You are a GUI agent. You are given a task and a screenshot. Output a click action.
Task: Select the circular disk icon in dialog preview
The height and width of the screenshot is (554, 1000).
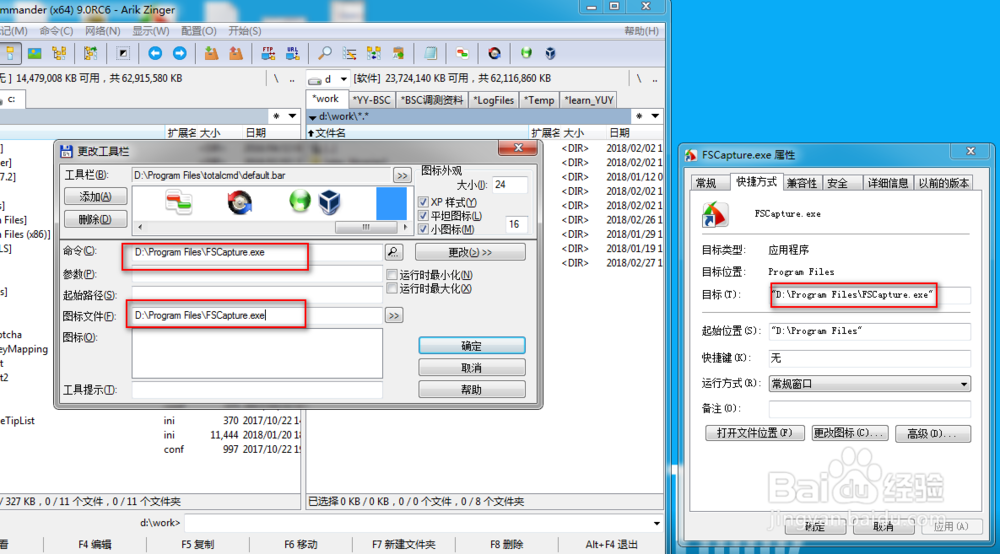click(x=240, y=203)
